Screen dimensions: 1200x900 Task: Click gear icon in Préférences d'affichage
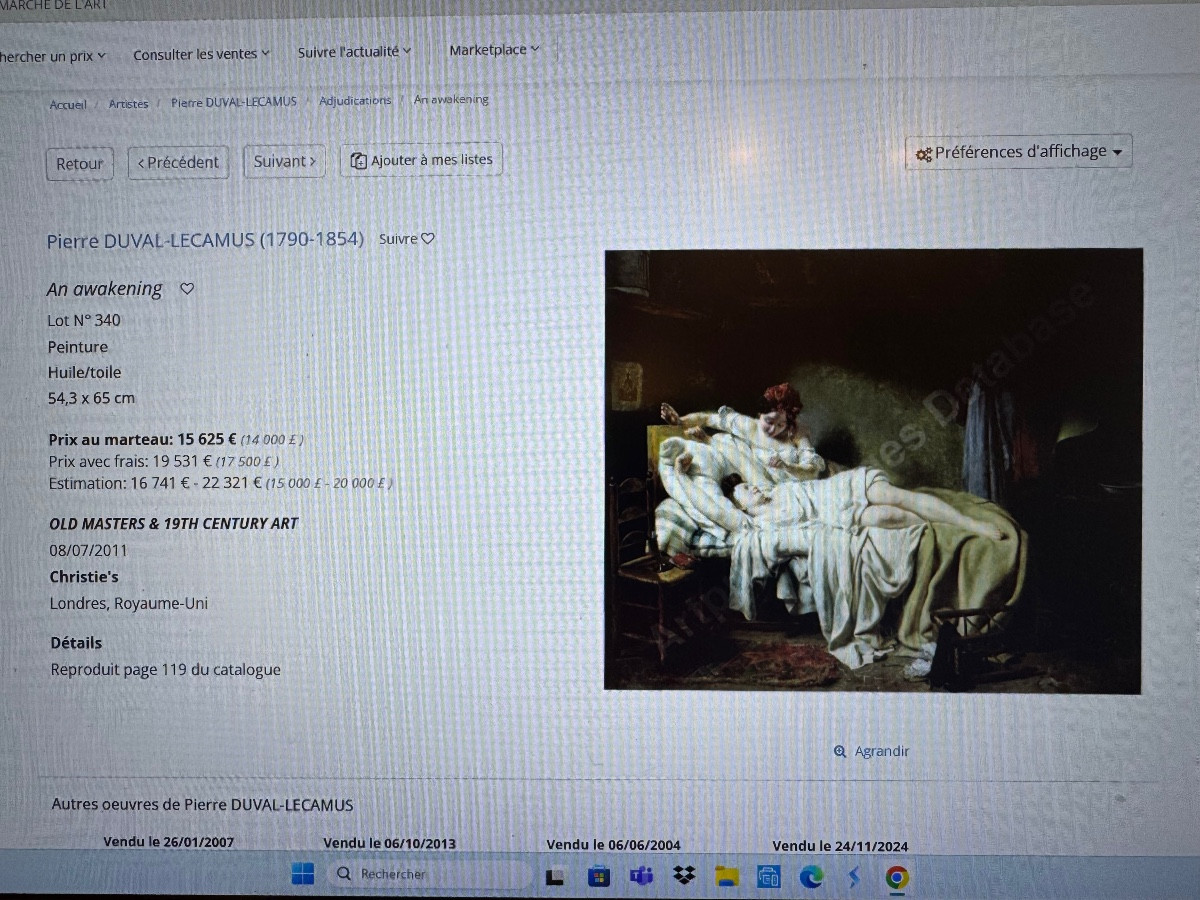coord(924,154)
